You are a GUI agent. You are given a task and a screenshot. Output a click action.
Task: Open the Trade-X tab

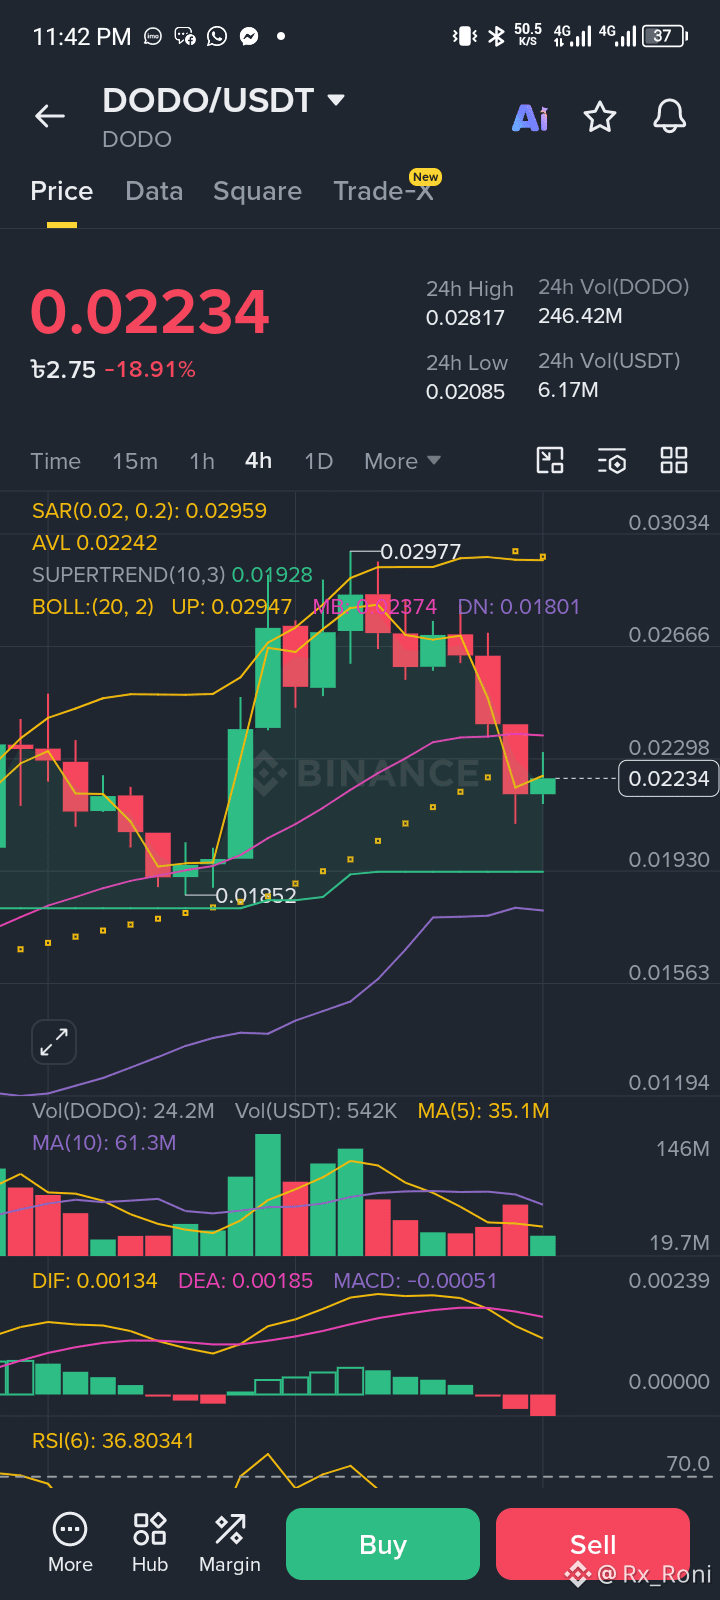pos(384,191)
